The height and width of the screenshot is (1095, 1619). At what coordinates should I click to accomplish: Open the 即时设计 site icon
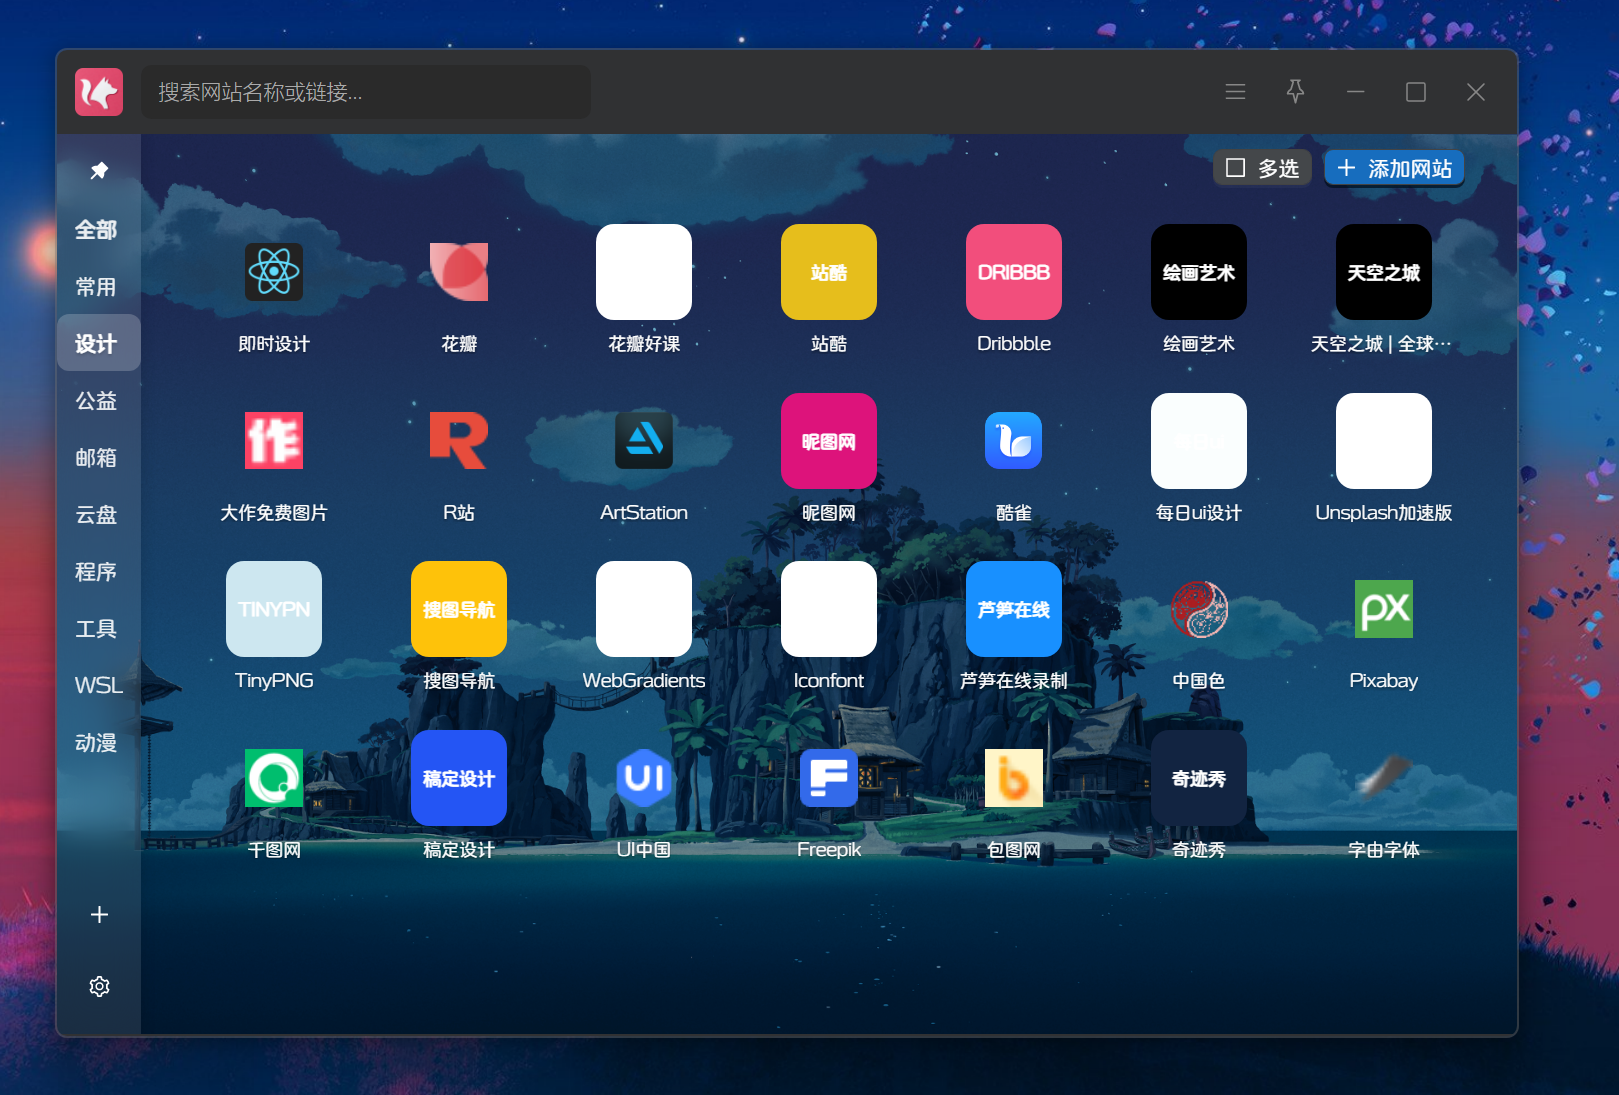coord(274,272)
